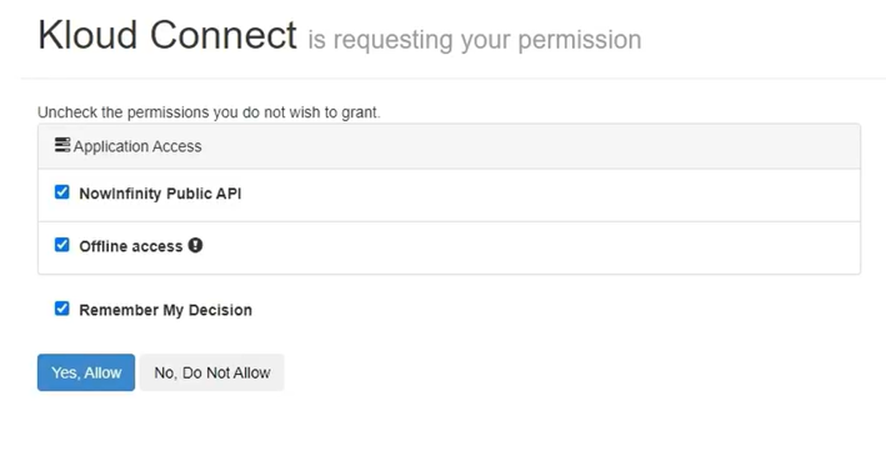
Task: Disable the Remember My Decision checkbox
Action: click(62, 309)
